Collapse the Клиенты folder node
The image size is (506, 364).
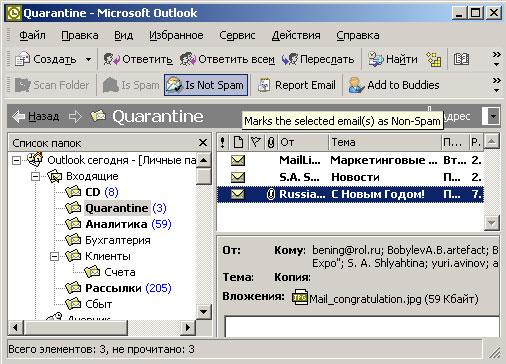pyautogui.click(x=54, y=256)
